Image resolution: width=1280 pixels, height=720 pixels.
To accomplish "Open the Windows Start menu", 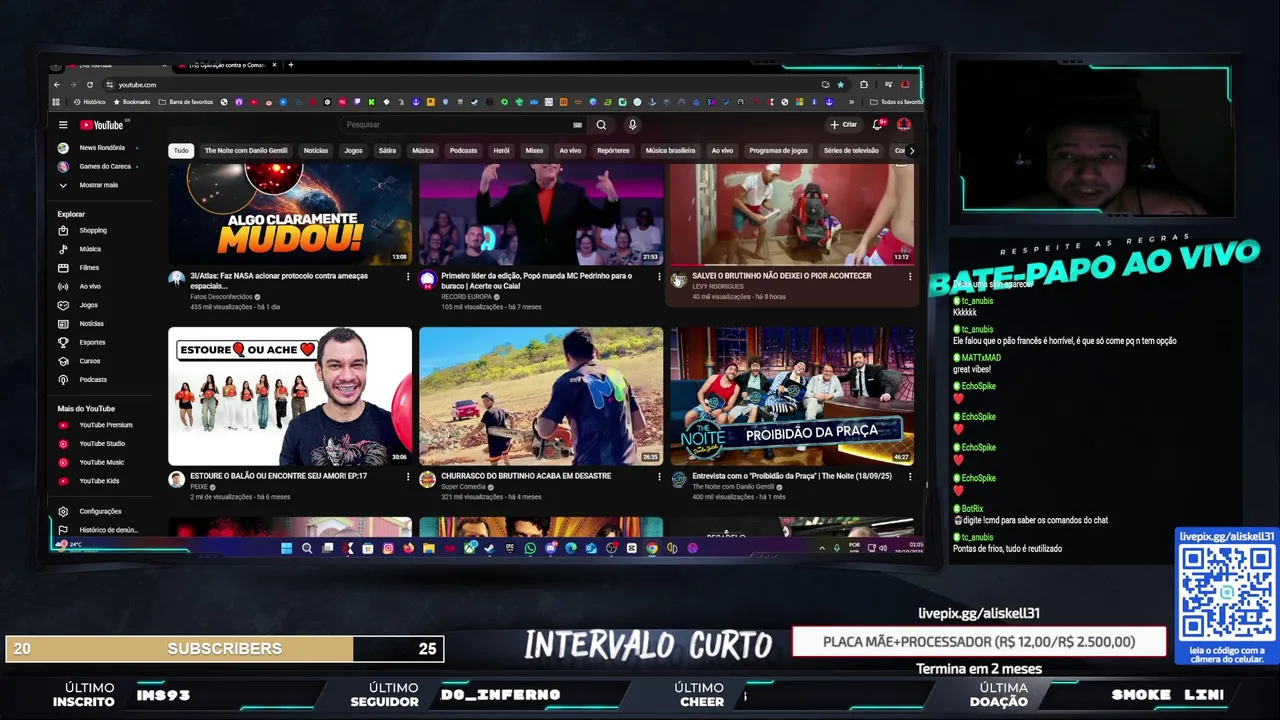I will tap(286, 548).
